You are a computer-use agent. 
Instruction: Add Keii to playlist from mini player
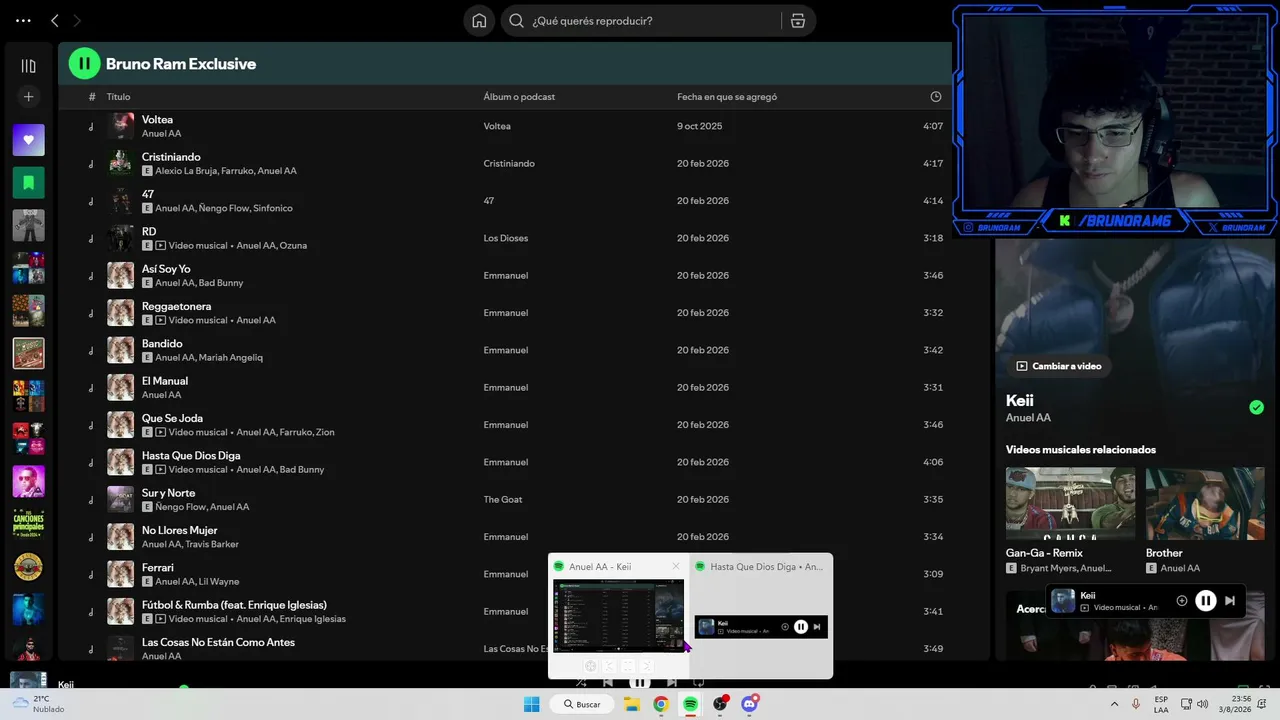tap(1182, 601)
